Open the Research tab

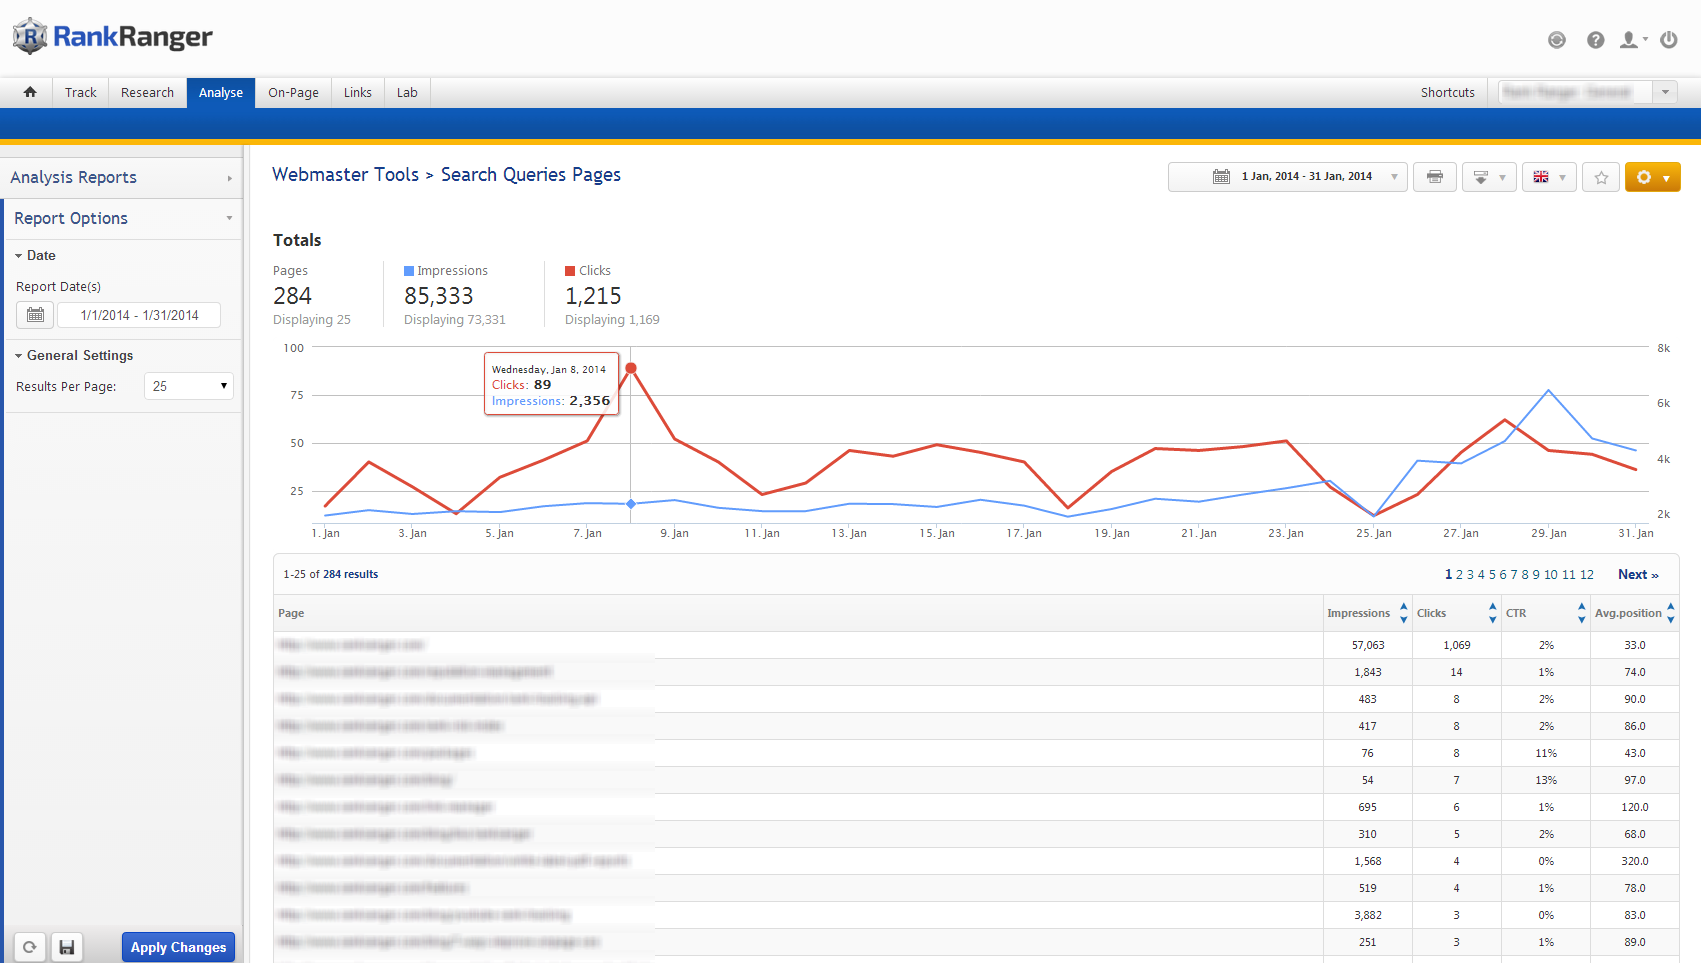point(147,93)
